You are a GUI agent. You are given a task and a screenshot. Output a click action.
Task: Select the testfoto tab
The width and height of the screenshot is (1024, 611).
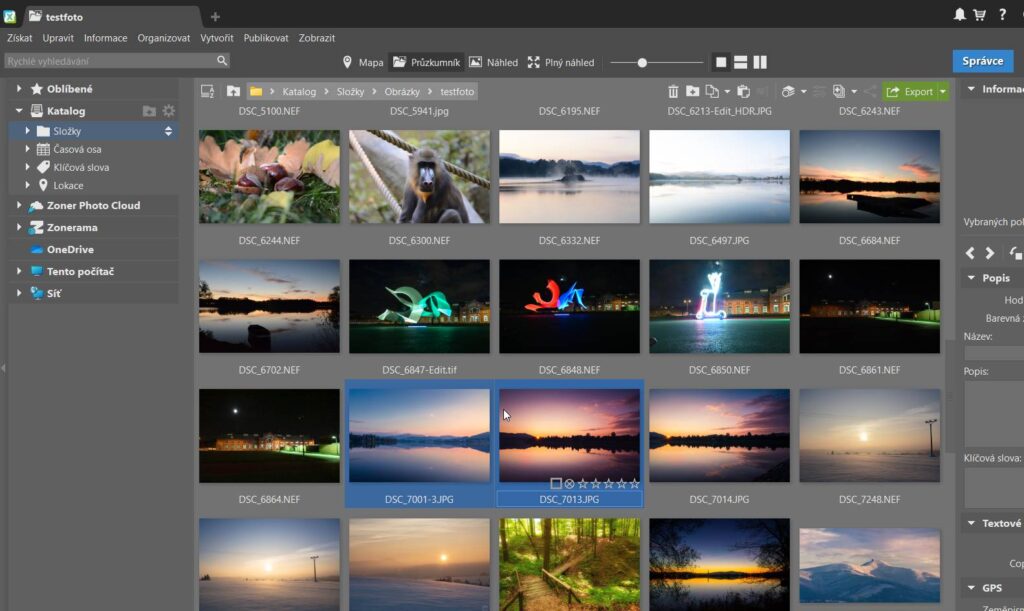click(64, 17)
